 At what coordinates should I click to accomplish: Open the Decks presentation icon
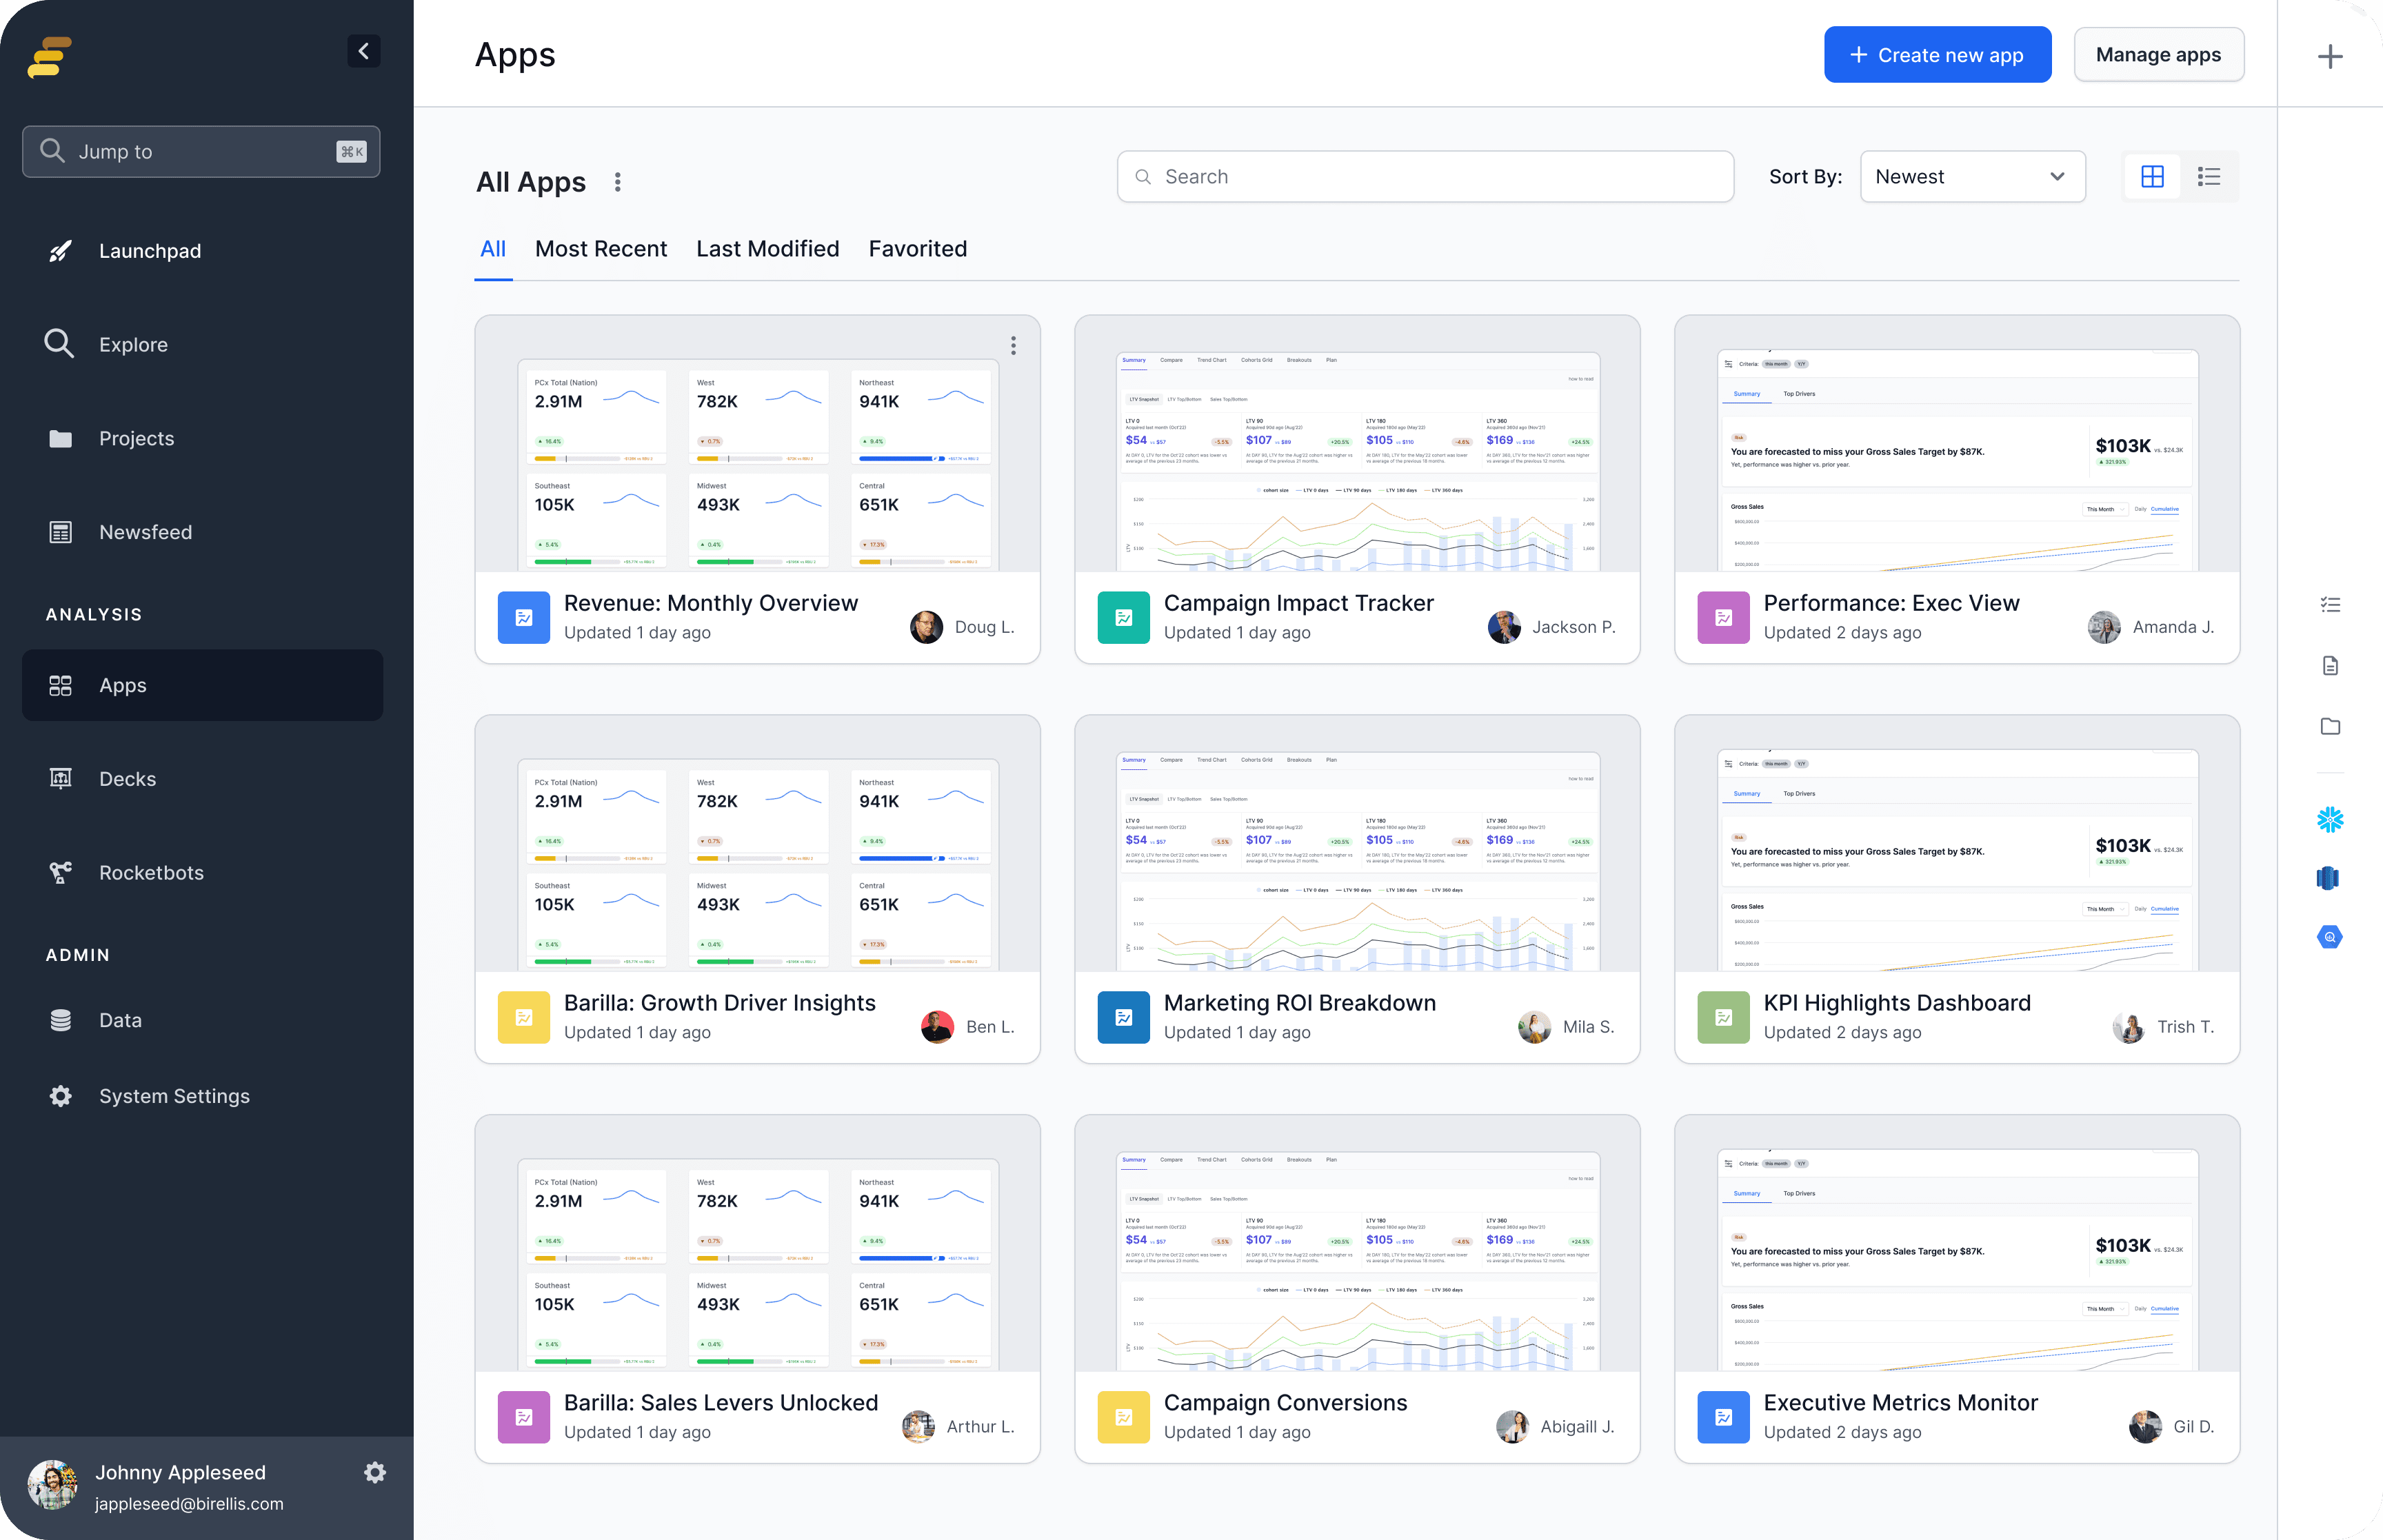[x=60, y=778]
